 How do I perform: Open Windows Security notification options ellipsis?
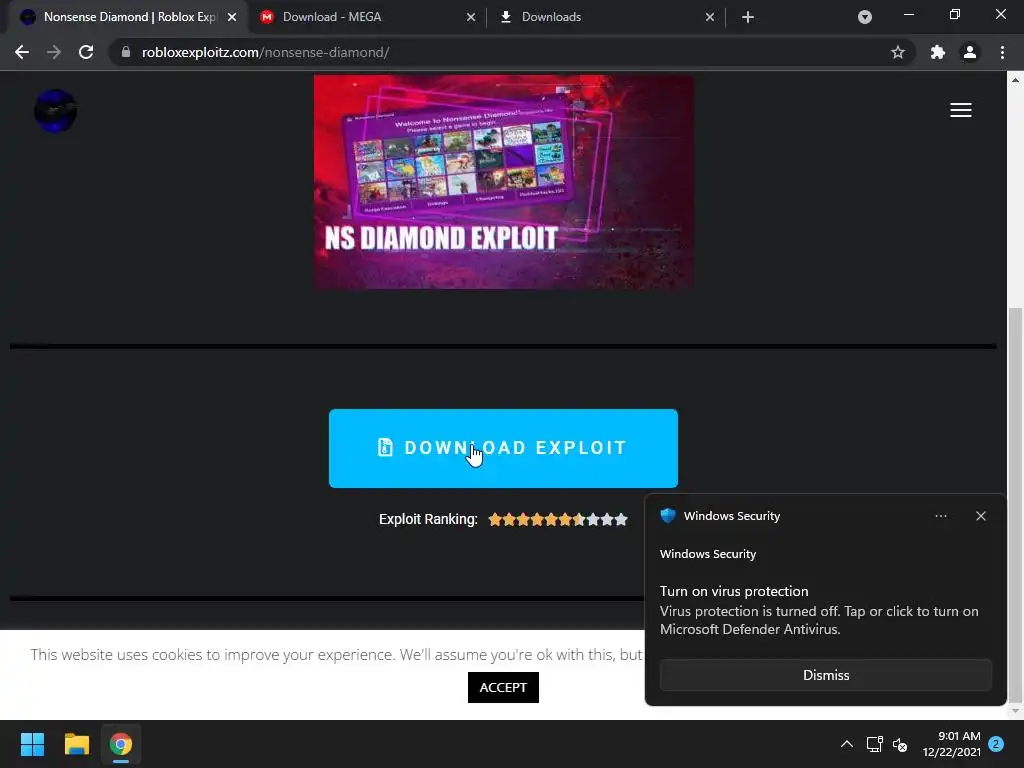940,516
